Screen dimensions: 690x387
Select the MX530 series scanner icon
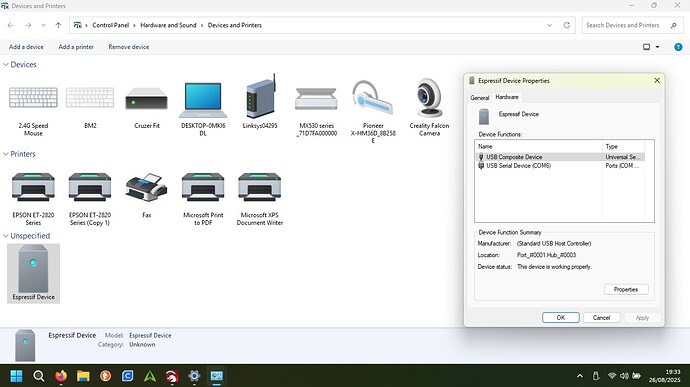pyautogui.click(x=316, y=99)
